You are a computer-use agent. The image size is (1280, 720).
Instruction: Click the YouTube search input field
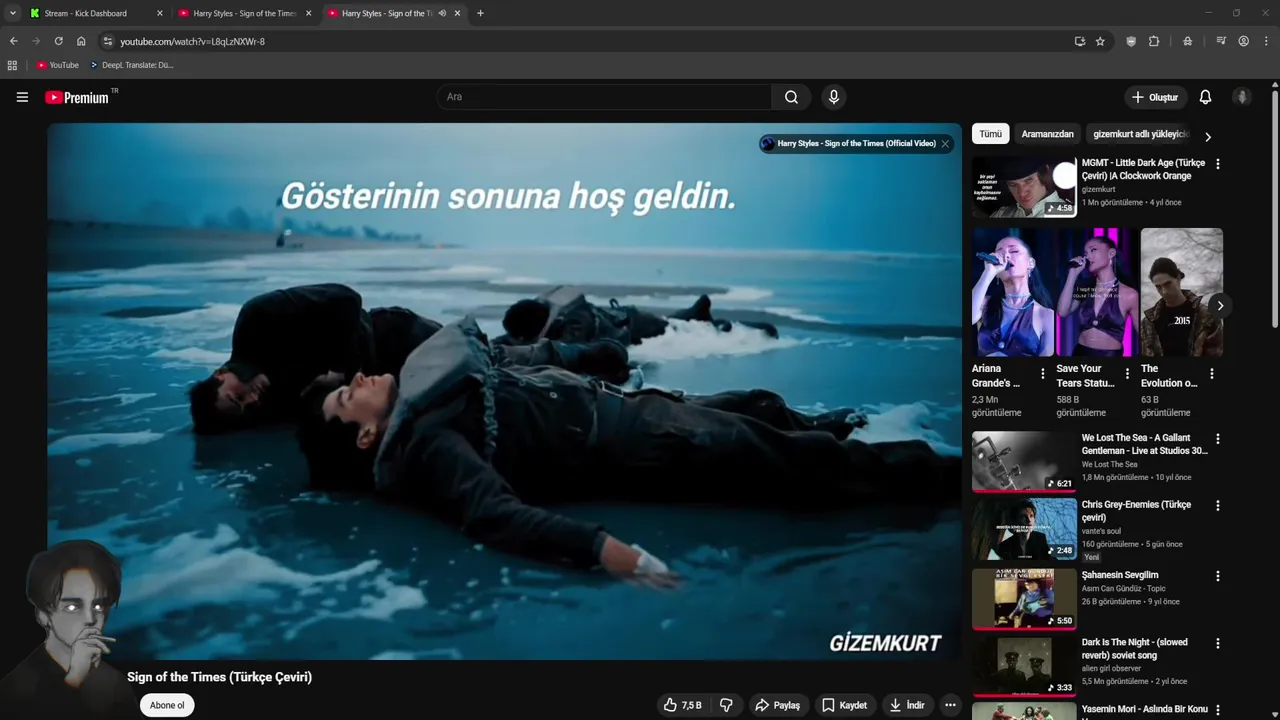603,97
